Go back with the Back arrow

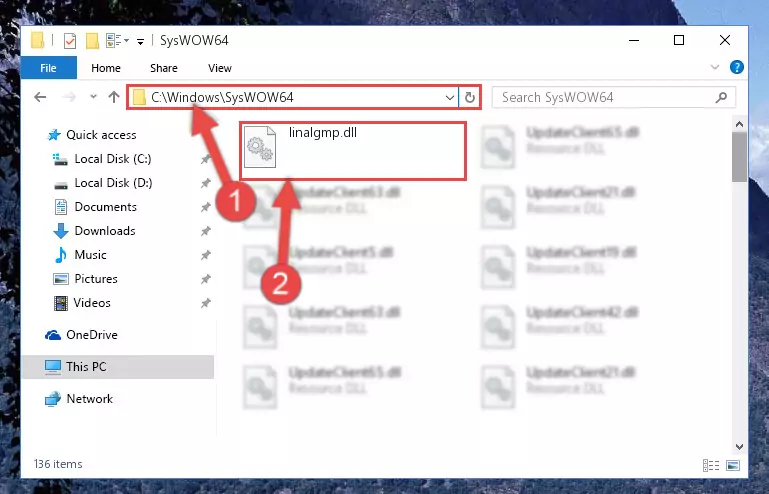[x=40, y=97]
